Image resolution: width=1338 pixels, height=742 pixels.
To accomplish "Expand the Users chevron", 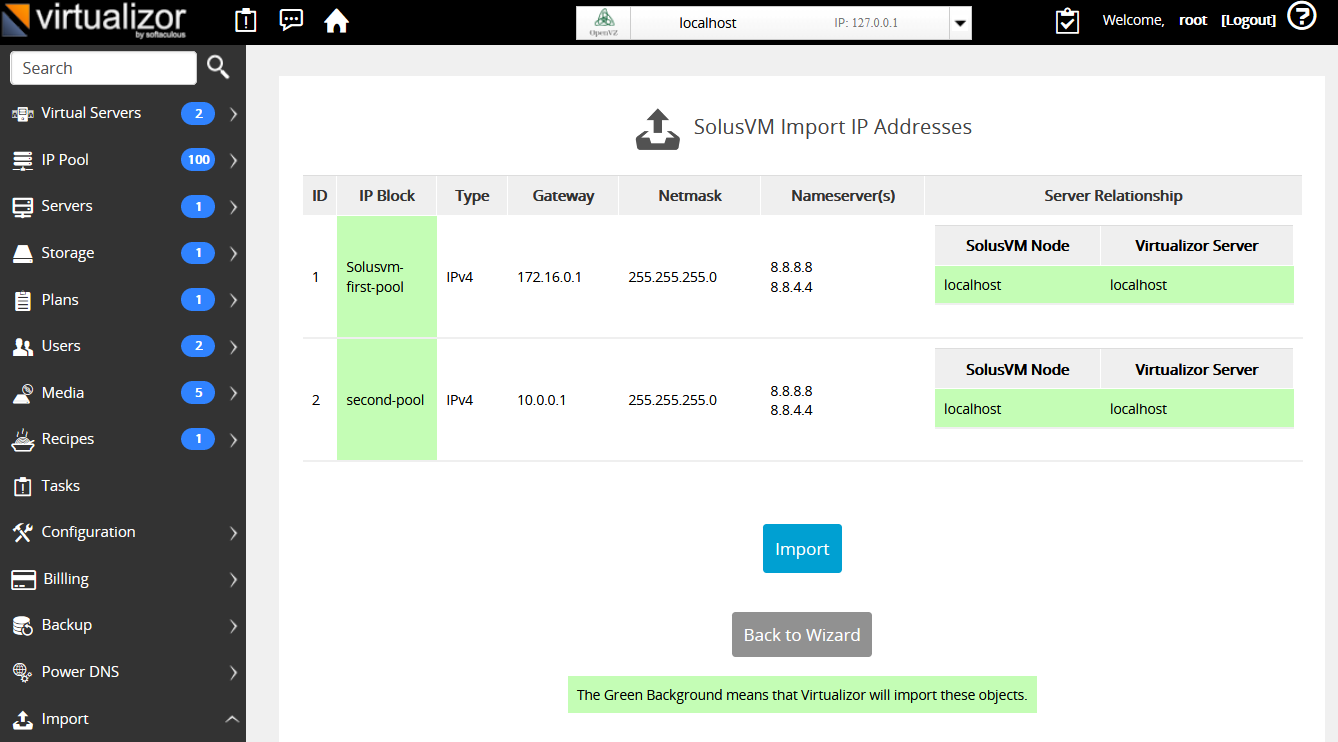I will pos(233,347).
